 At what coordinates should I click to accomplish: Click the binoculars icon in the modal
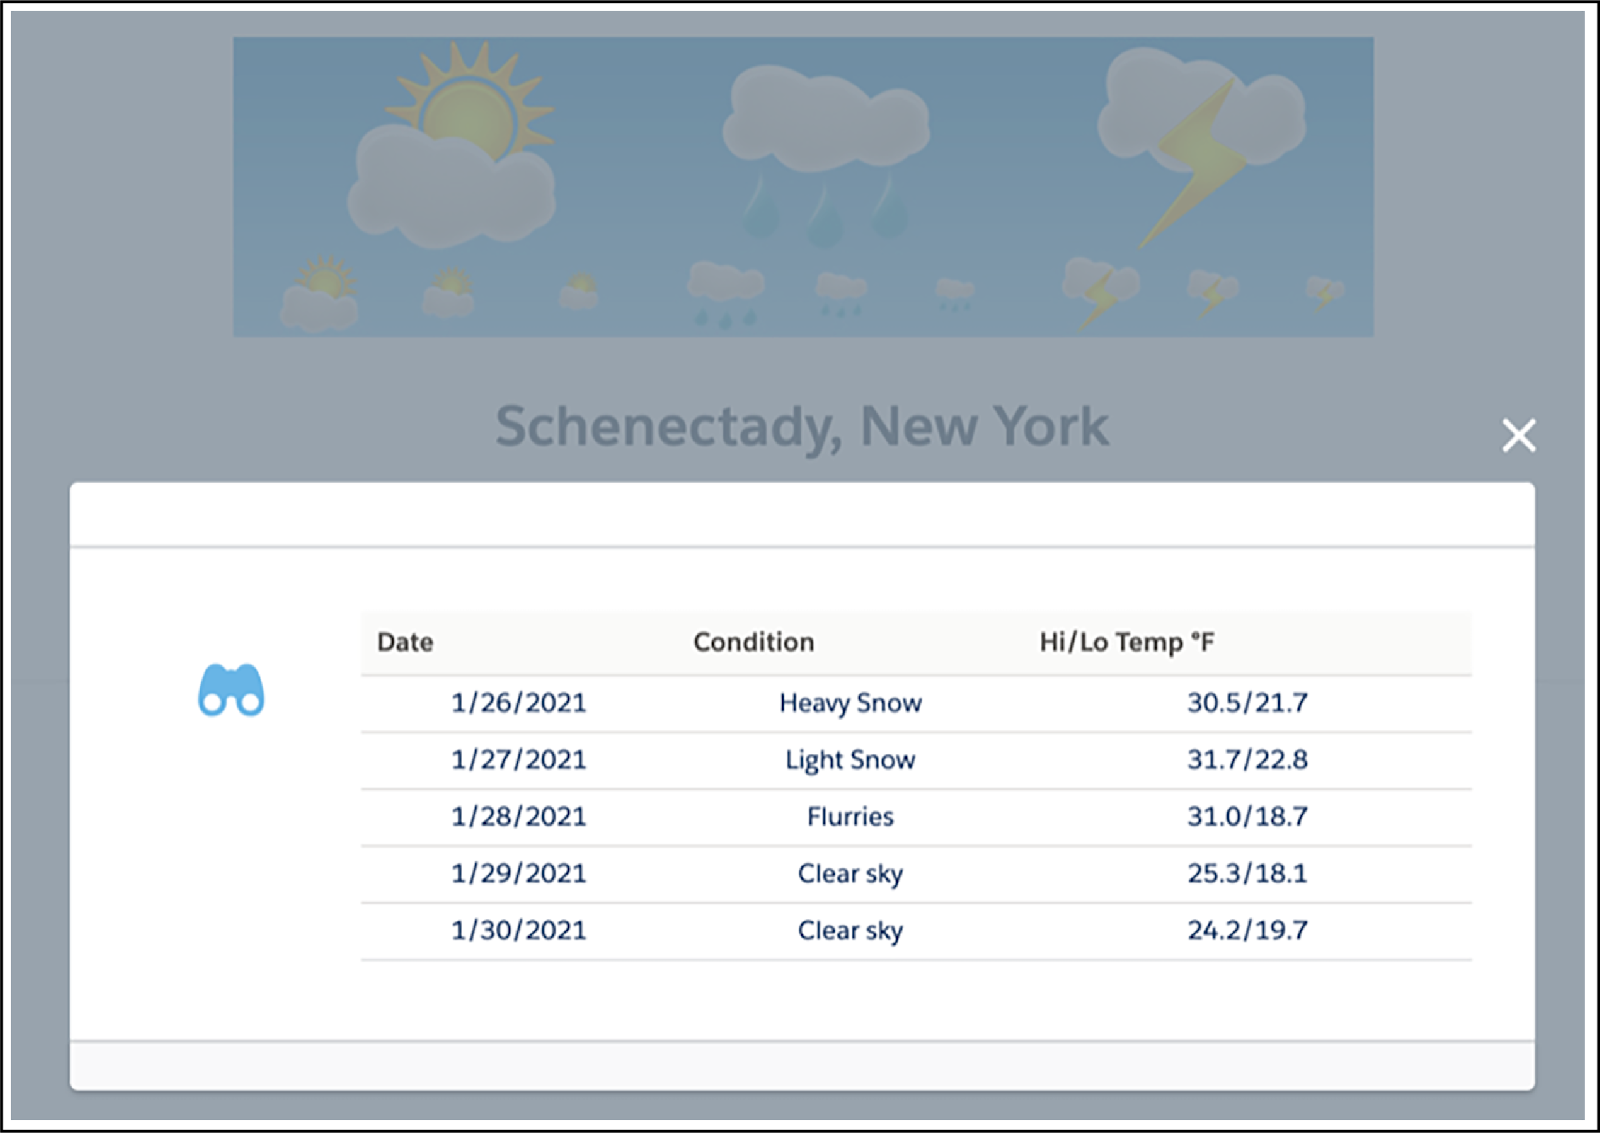click(231, 690)
